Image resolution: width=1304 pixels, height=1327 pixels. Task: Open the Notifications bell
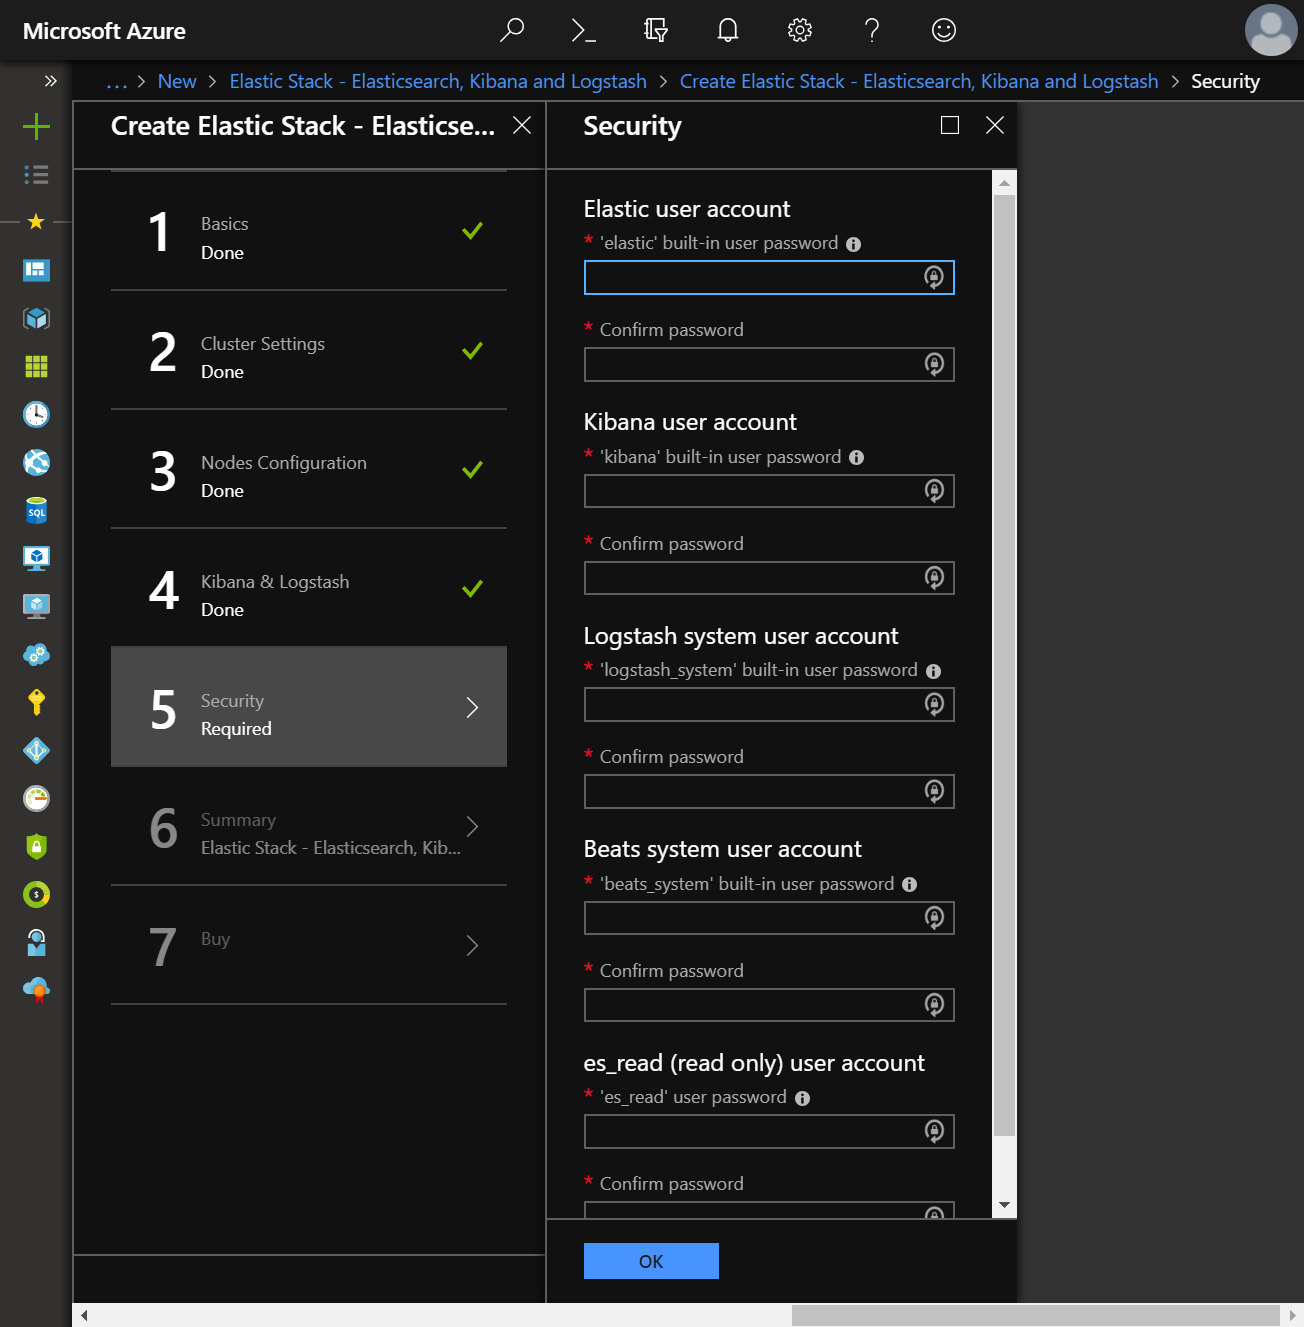pyautogui.click(x=727, y=30)
